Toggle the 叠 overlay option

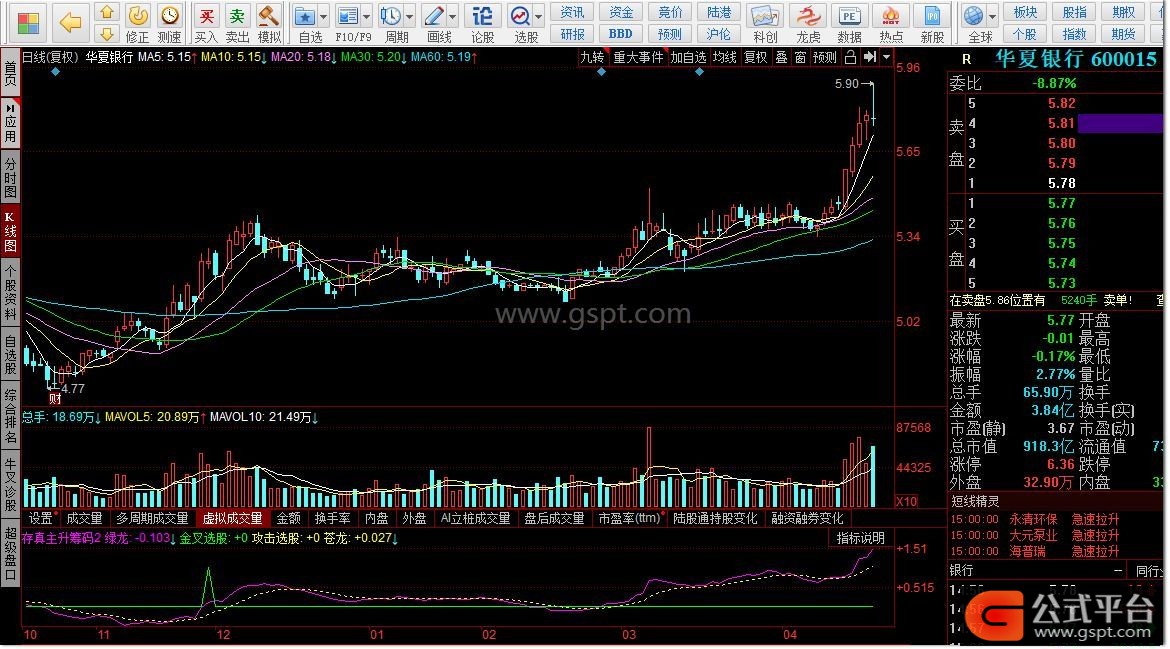coord(781,57)
